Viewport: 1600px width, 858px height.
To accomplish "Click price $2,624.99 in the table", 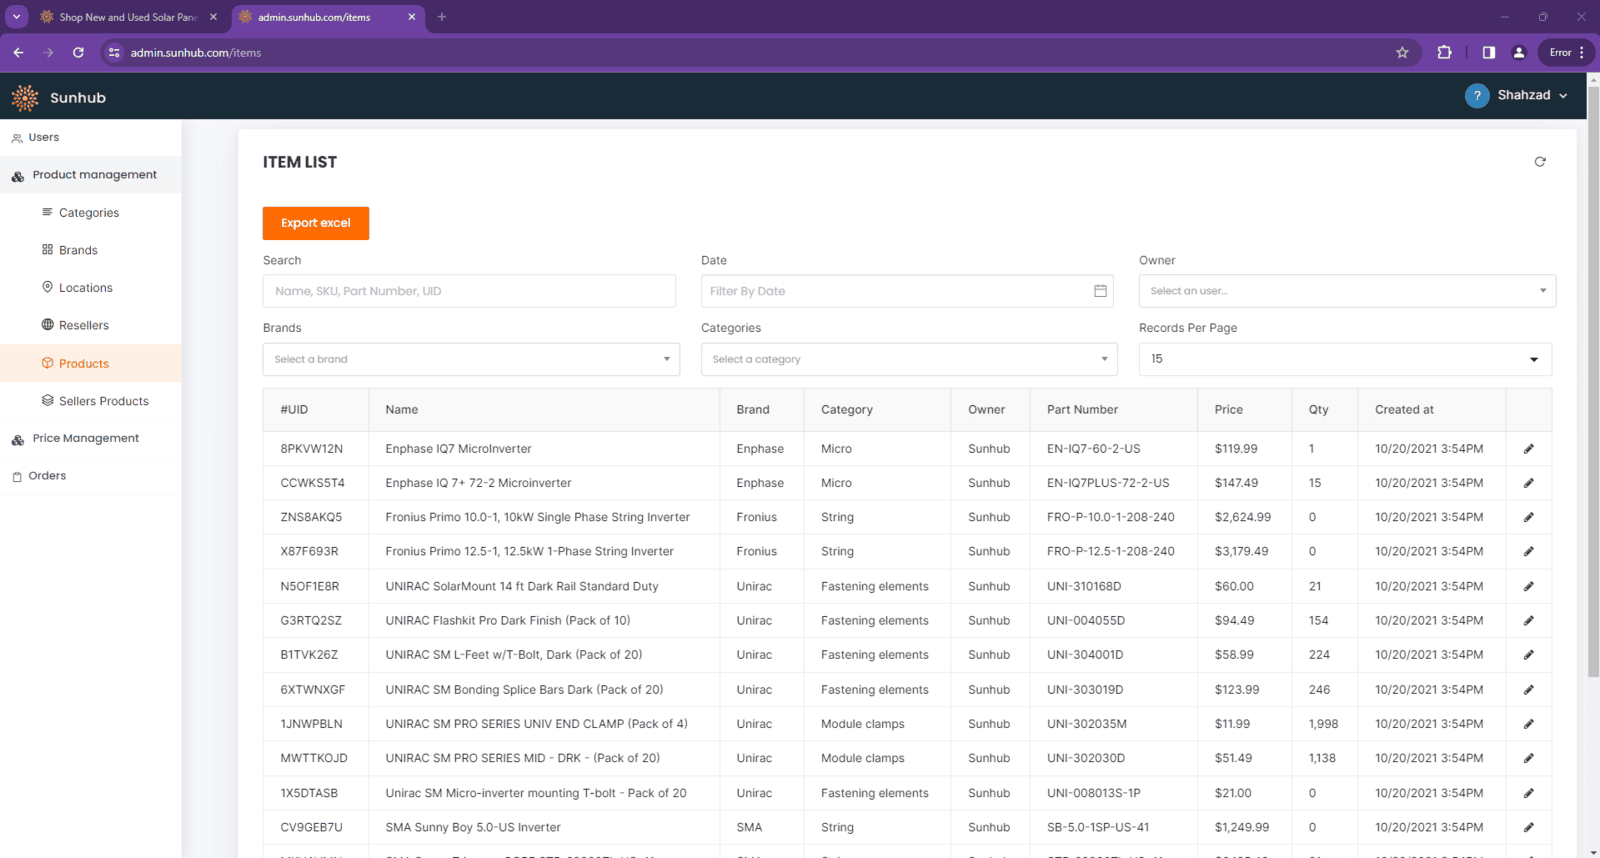I will tap(1243, 517).
